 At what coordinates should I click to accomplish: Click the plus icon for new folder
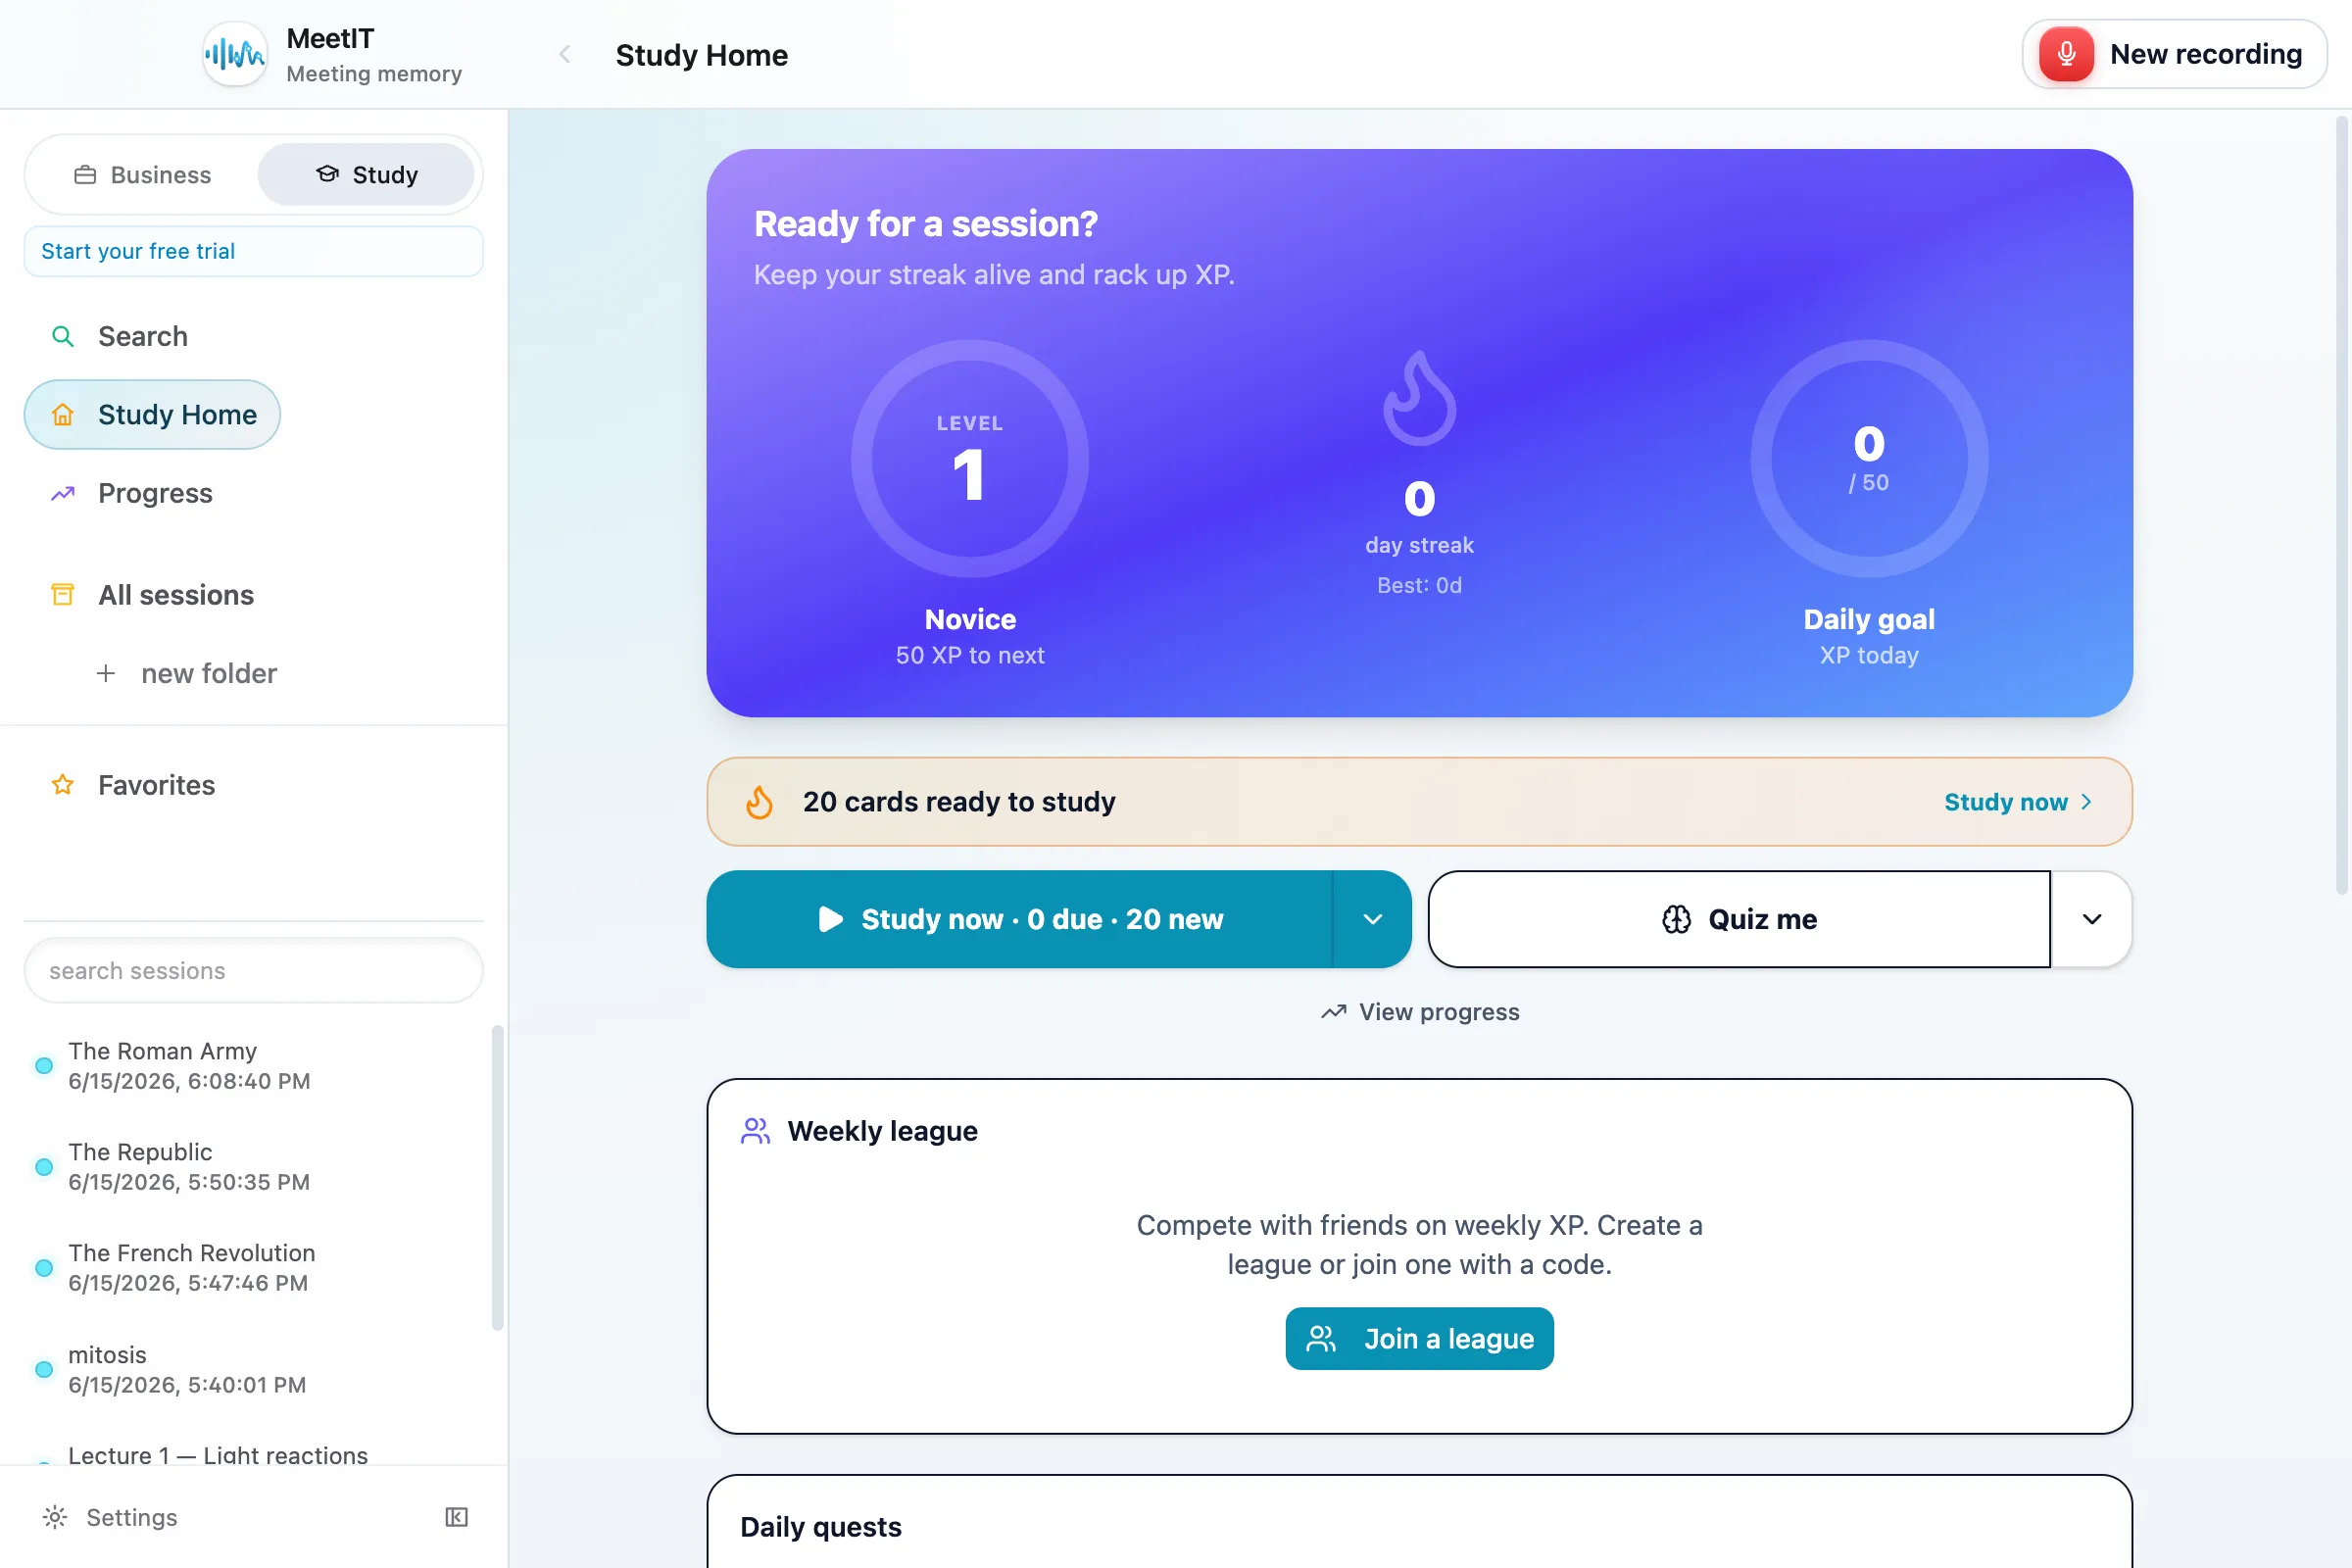tap(106, 673)
